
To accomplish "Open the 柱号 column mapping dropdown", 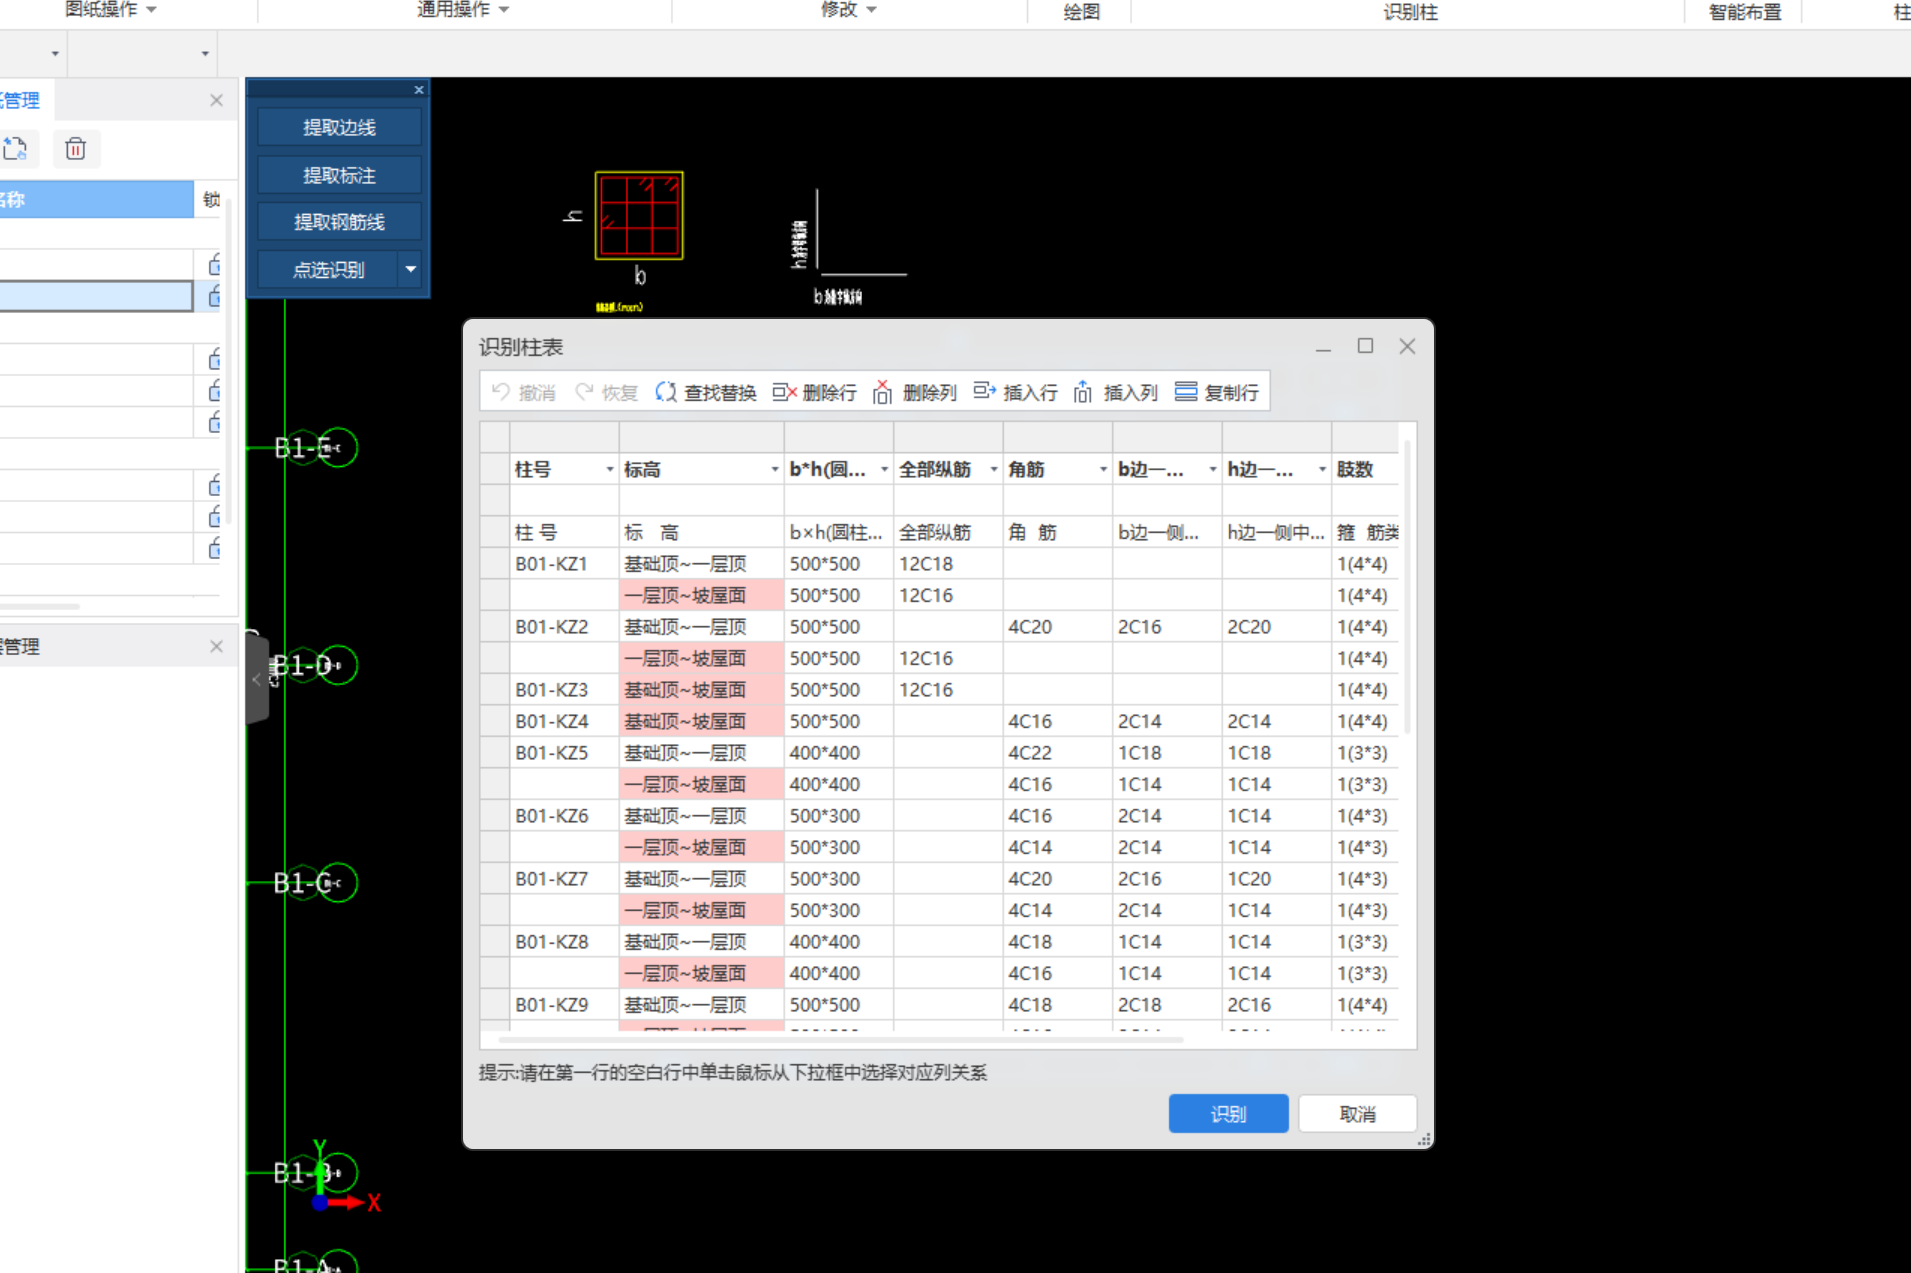I will point(609,469).
